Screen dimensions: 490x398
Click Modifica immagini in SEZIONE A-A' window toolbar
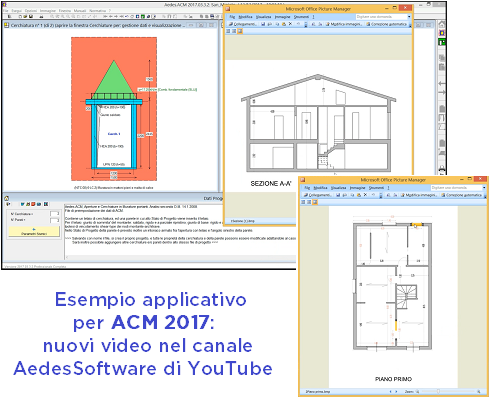[344, 24]
